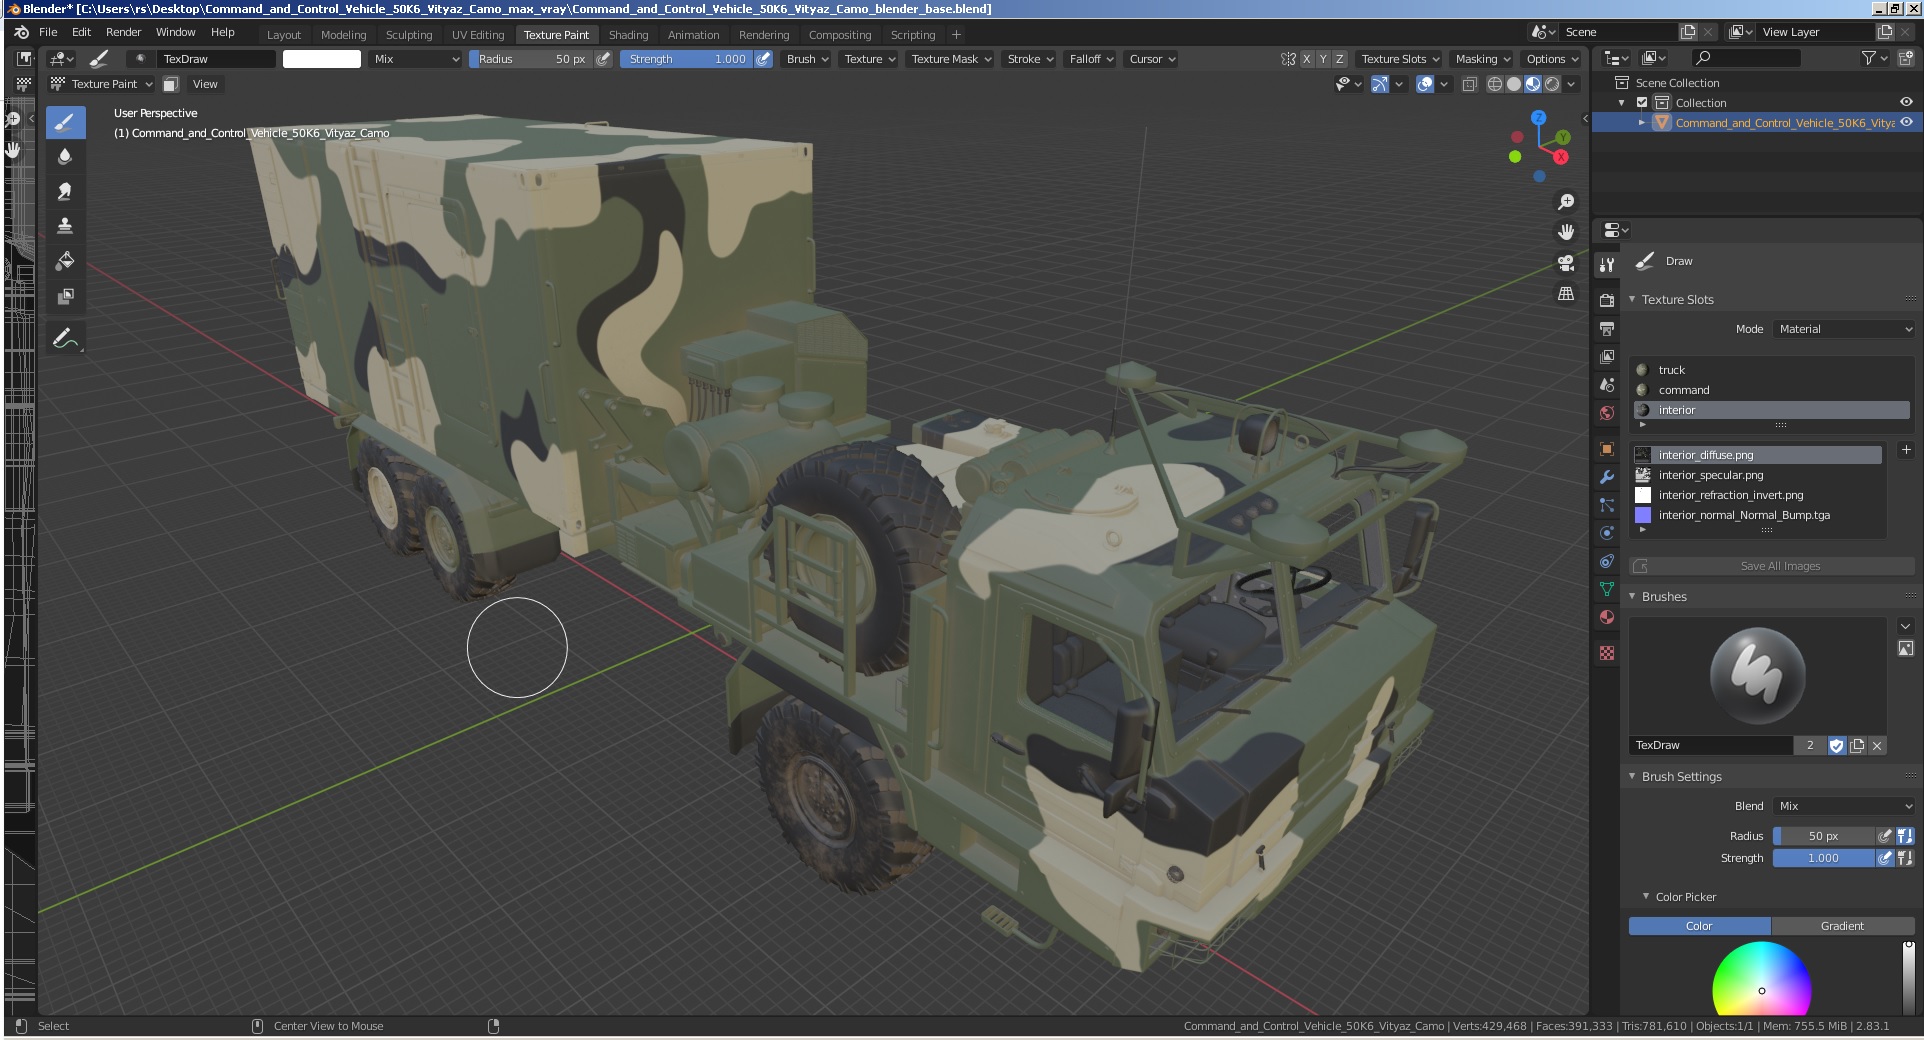Image resolution: width=1924 pixels, height=1040 pixels.
Task: Open the Texture Mask dropdown
Action: point(951,59)
